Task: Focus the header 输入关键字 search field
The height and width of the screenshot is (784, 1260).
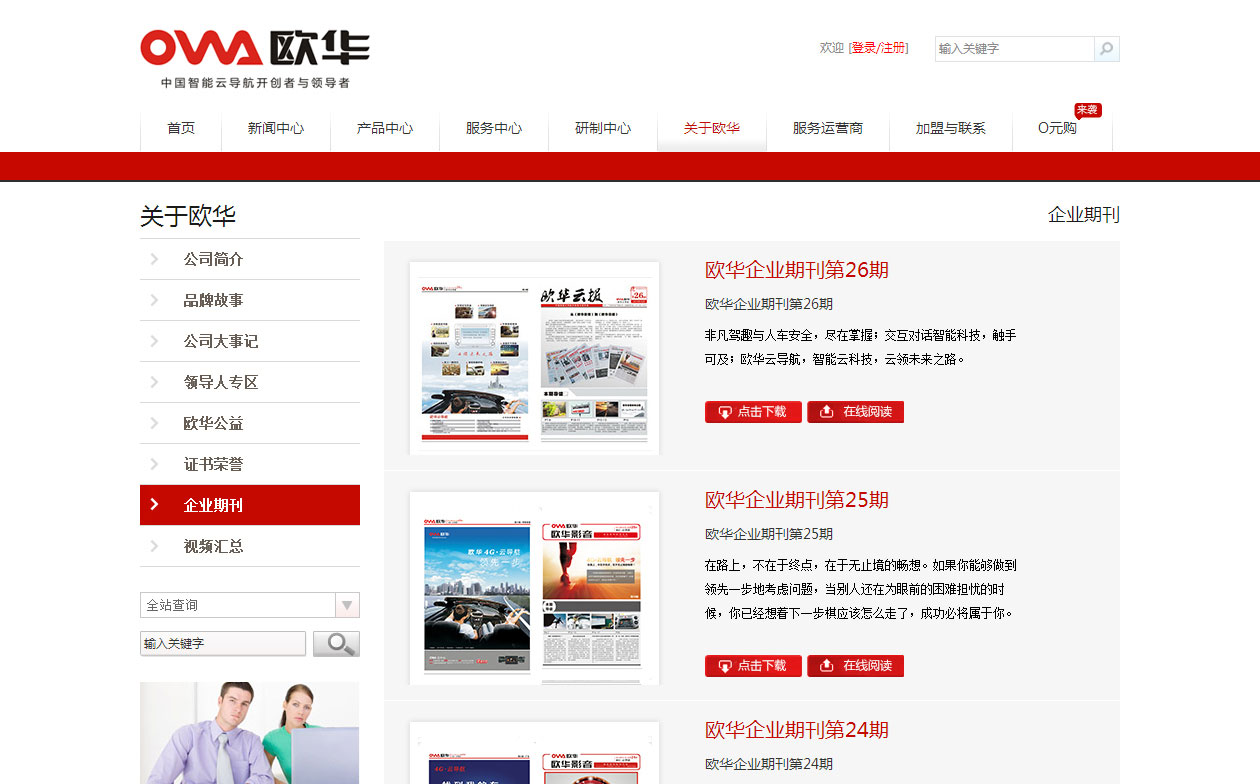Action: 1015,48
